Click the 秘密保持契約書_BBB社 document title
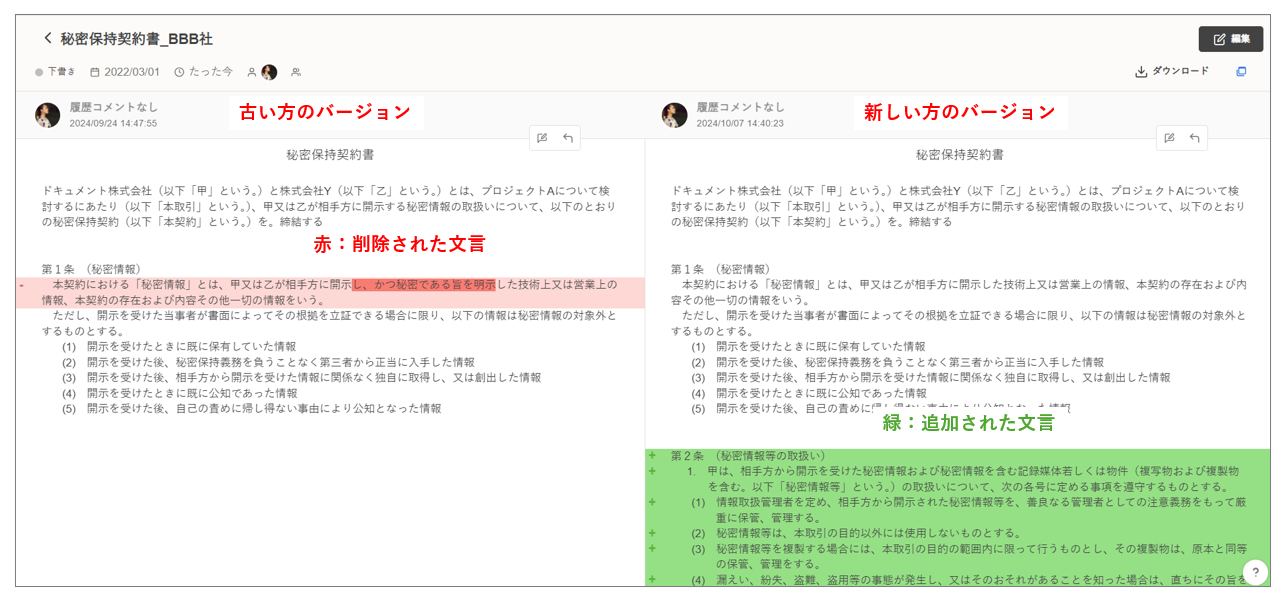This screenshot has width=1282, height=600. coord(136,39)
